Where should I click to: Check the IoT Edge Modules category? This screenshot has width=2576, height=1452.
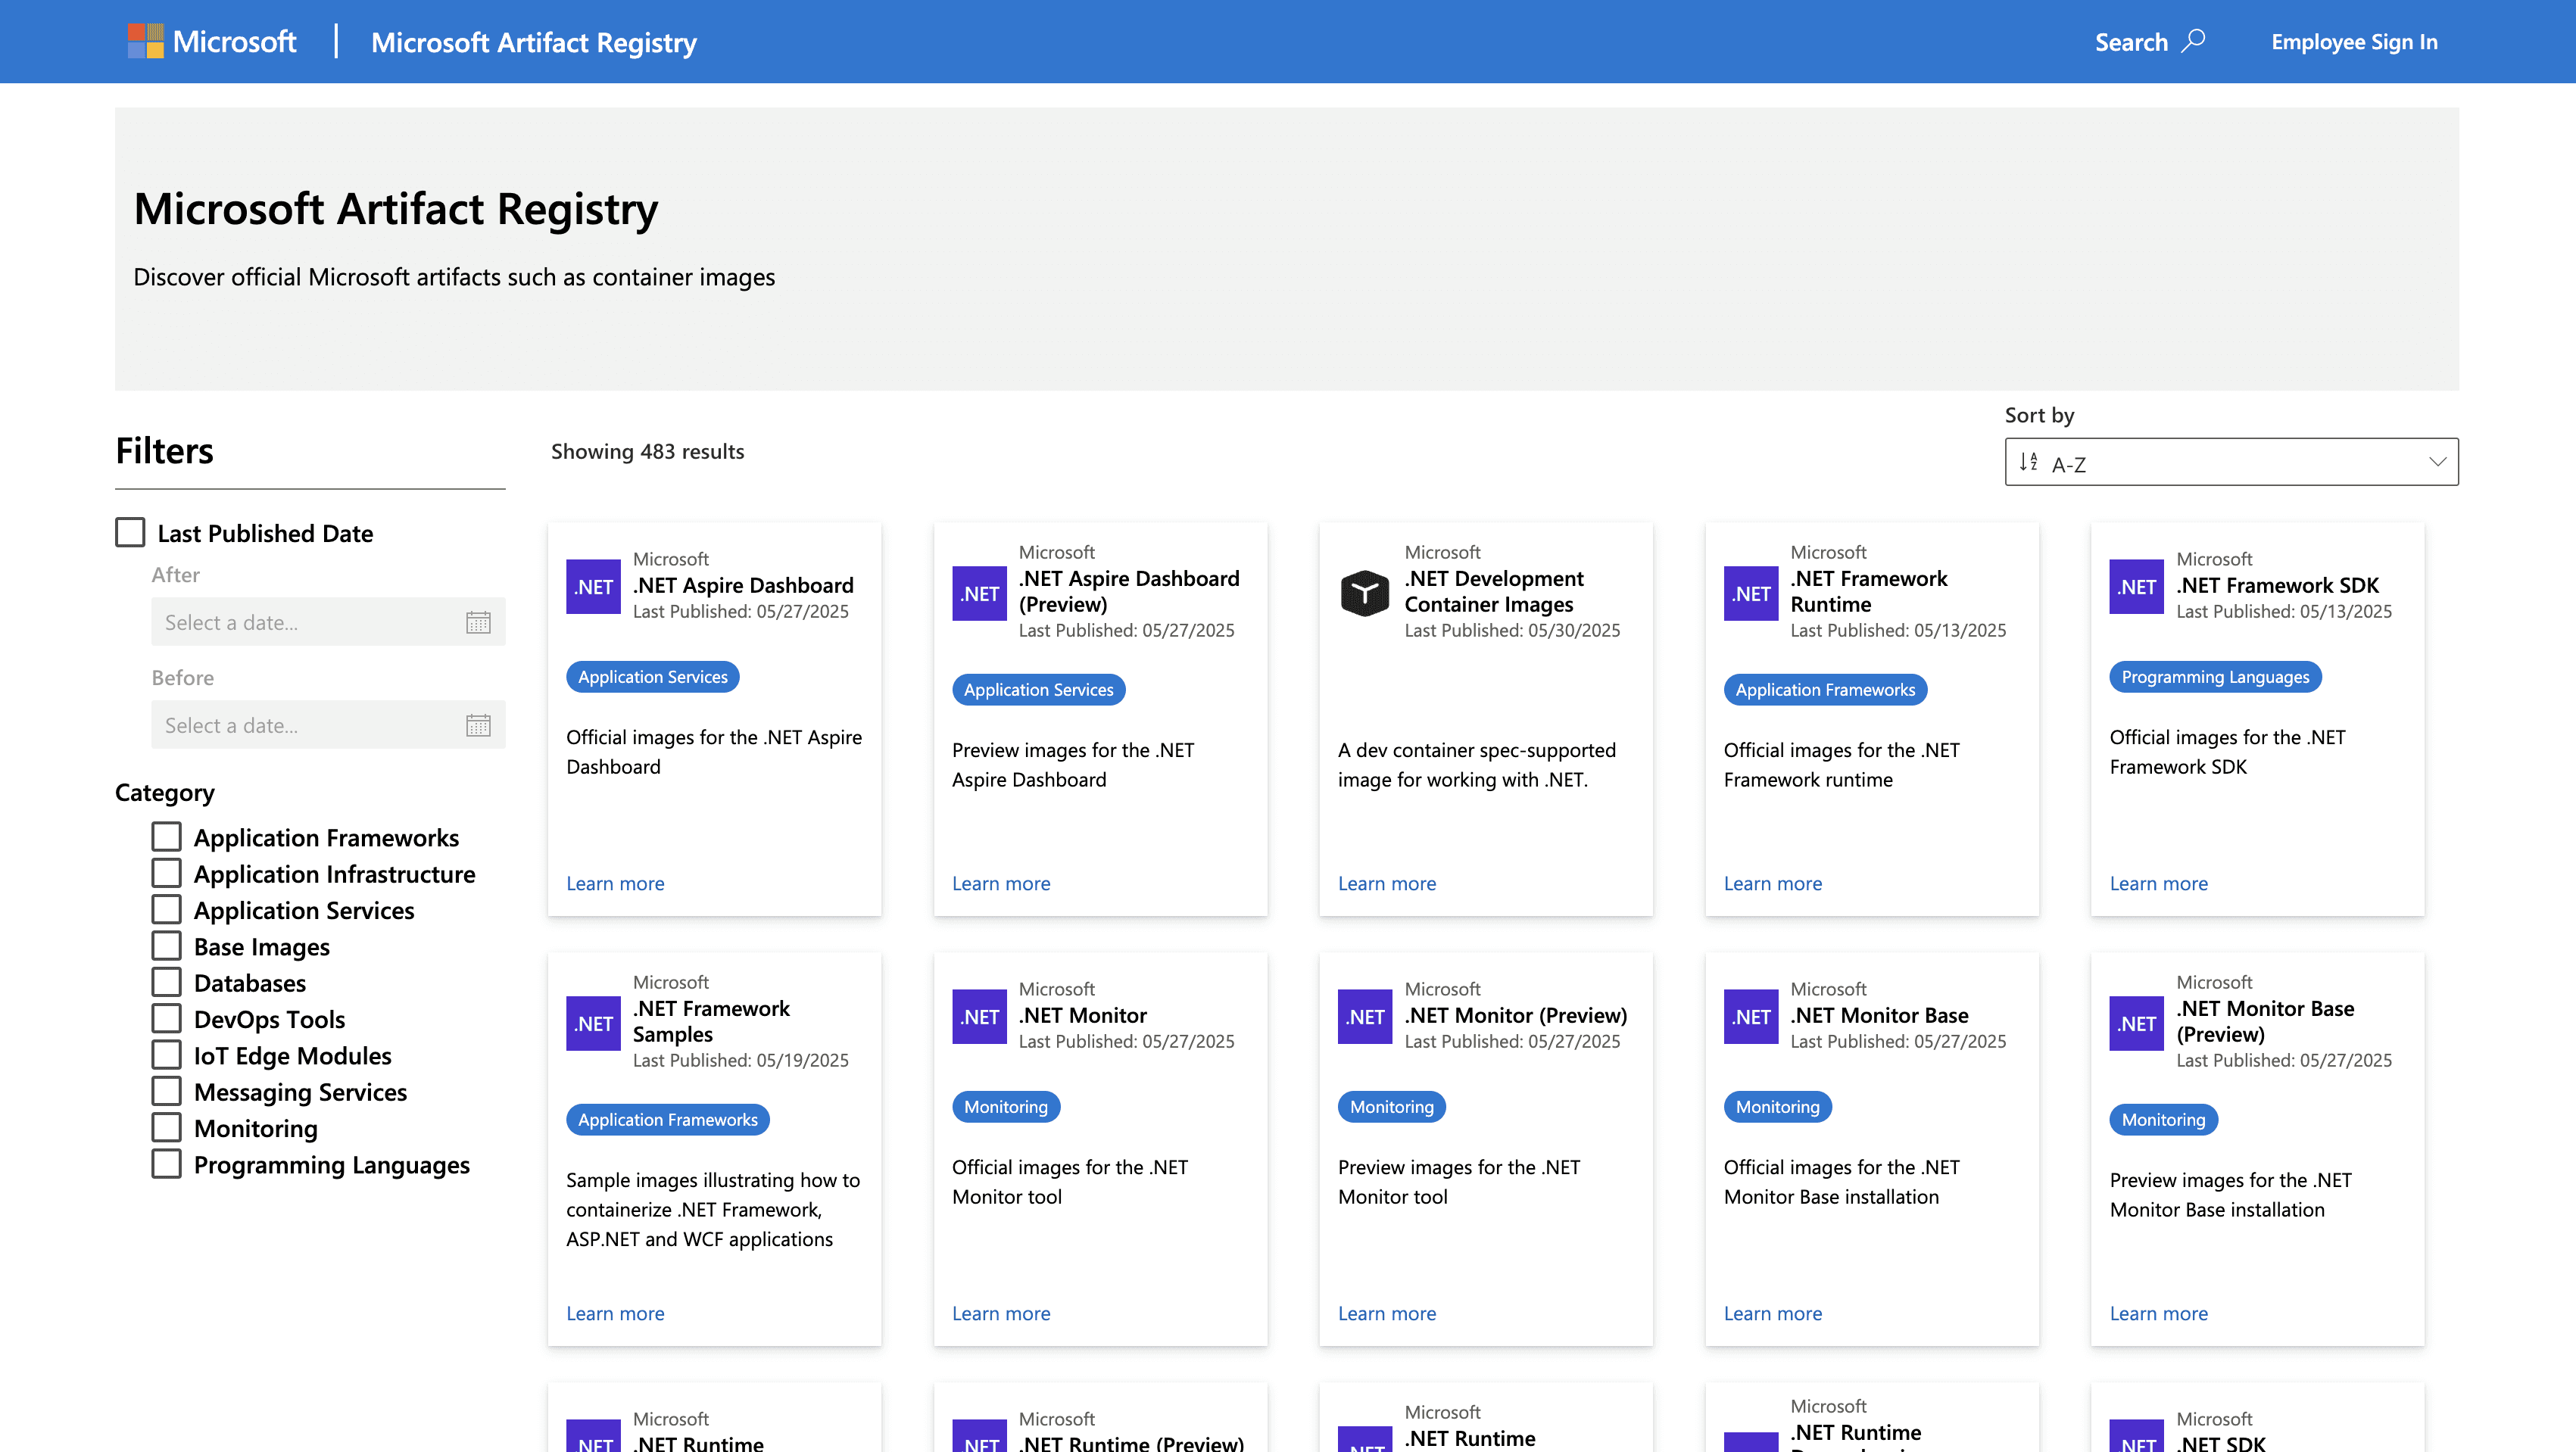[166, 1054]
